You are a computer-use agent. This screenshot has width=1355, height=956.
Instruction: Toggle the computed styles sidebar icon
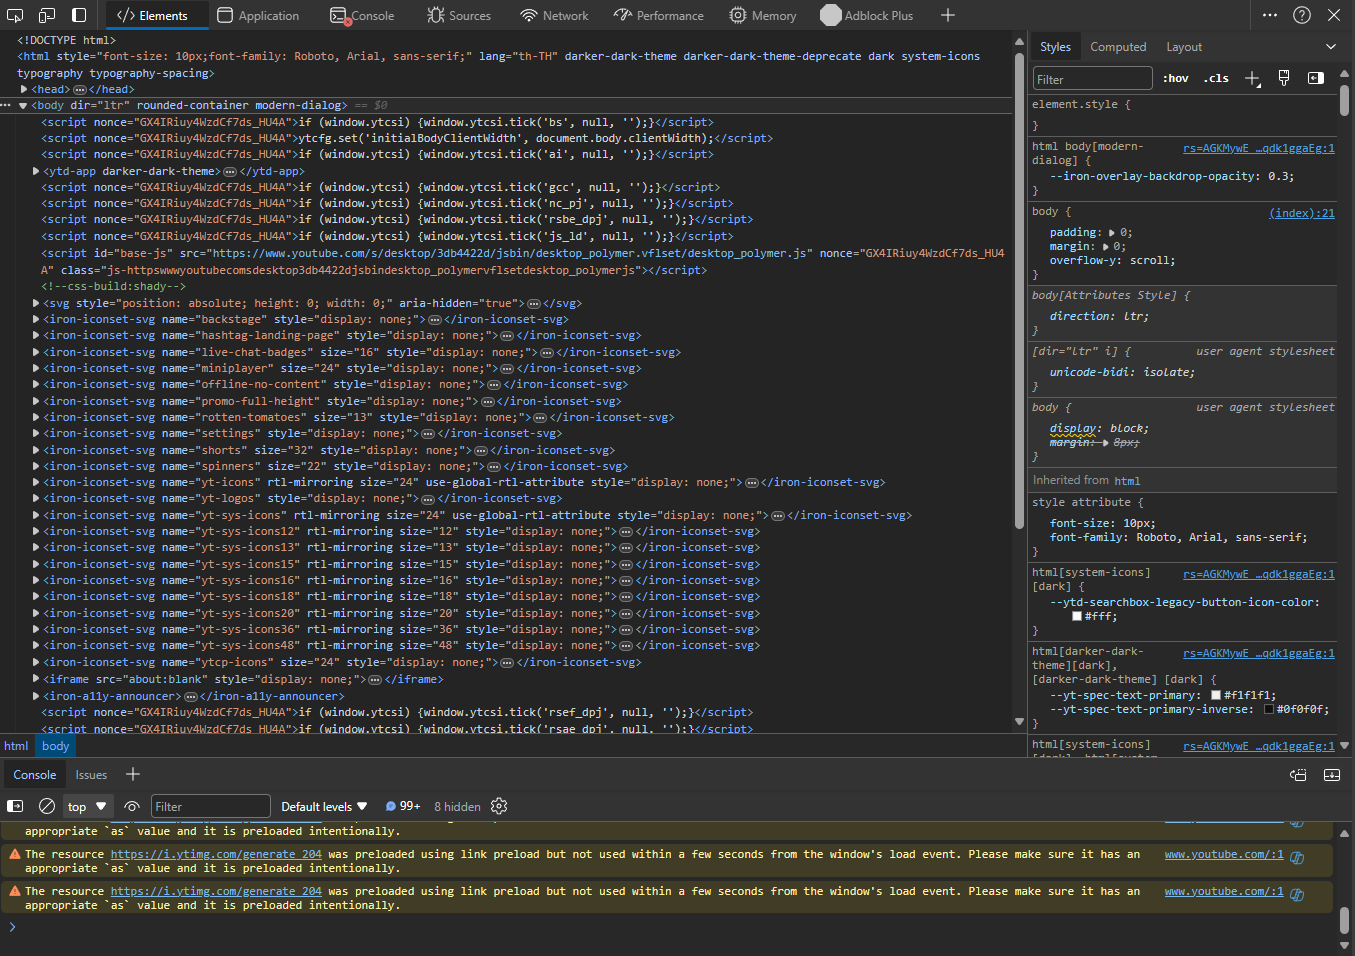(x=1316, y=78)
